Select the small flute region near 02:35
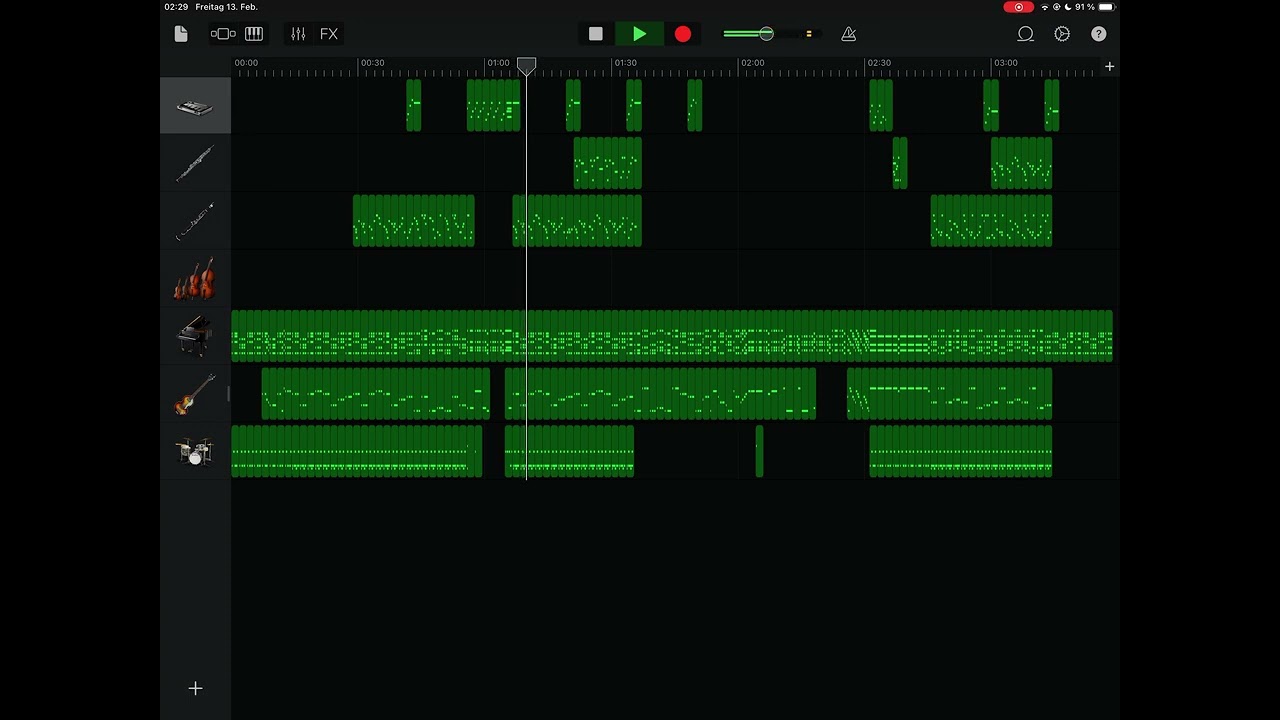Screen dimensions: 1280x720 900,163
